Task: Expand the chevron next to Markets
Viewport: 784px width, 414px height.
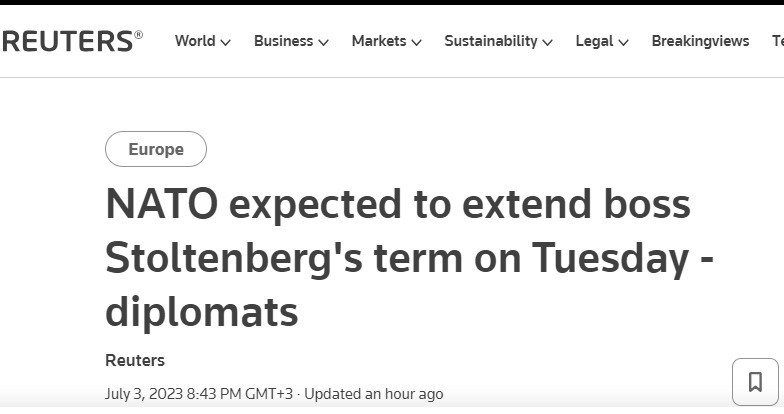Action: (416, 42)
